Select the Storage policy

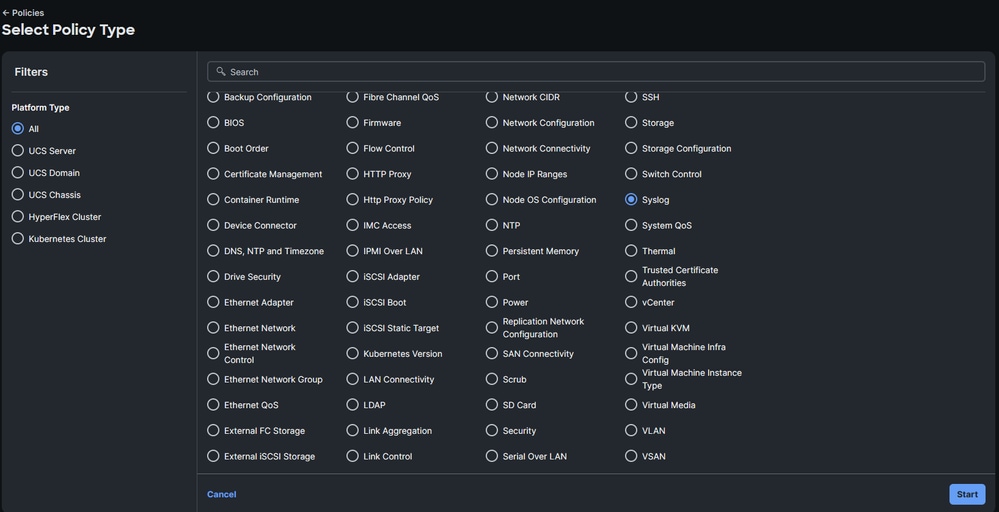pos(631,122)
